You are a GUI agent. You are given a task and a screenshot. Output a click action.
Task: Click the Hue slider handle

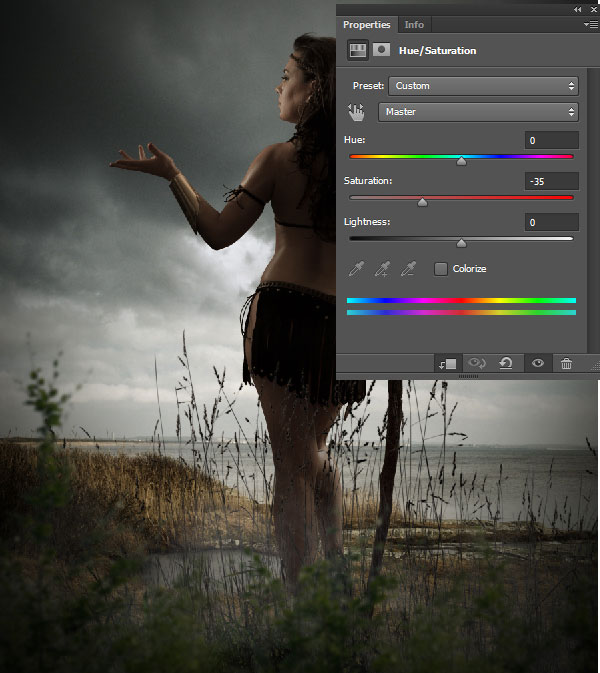[461, 161]
